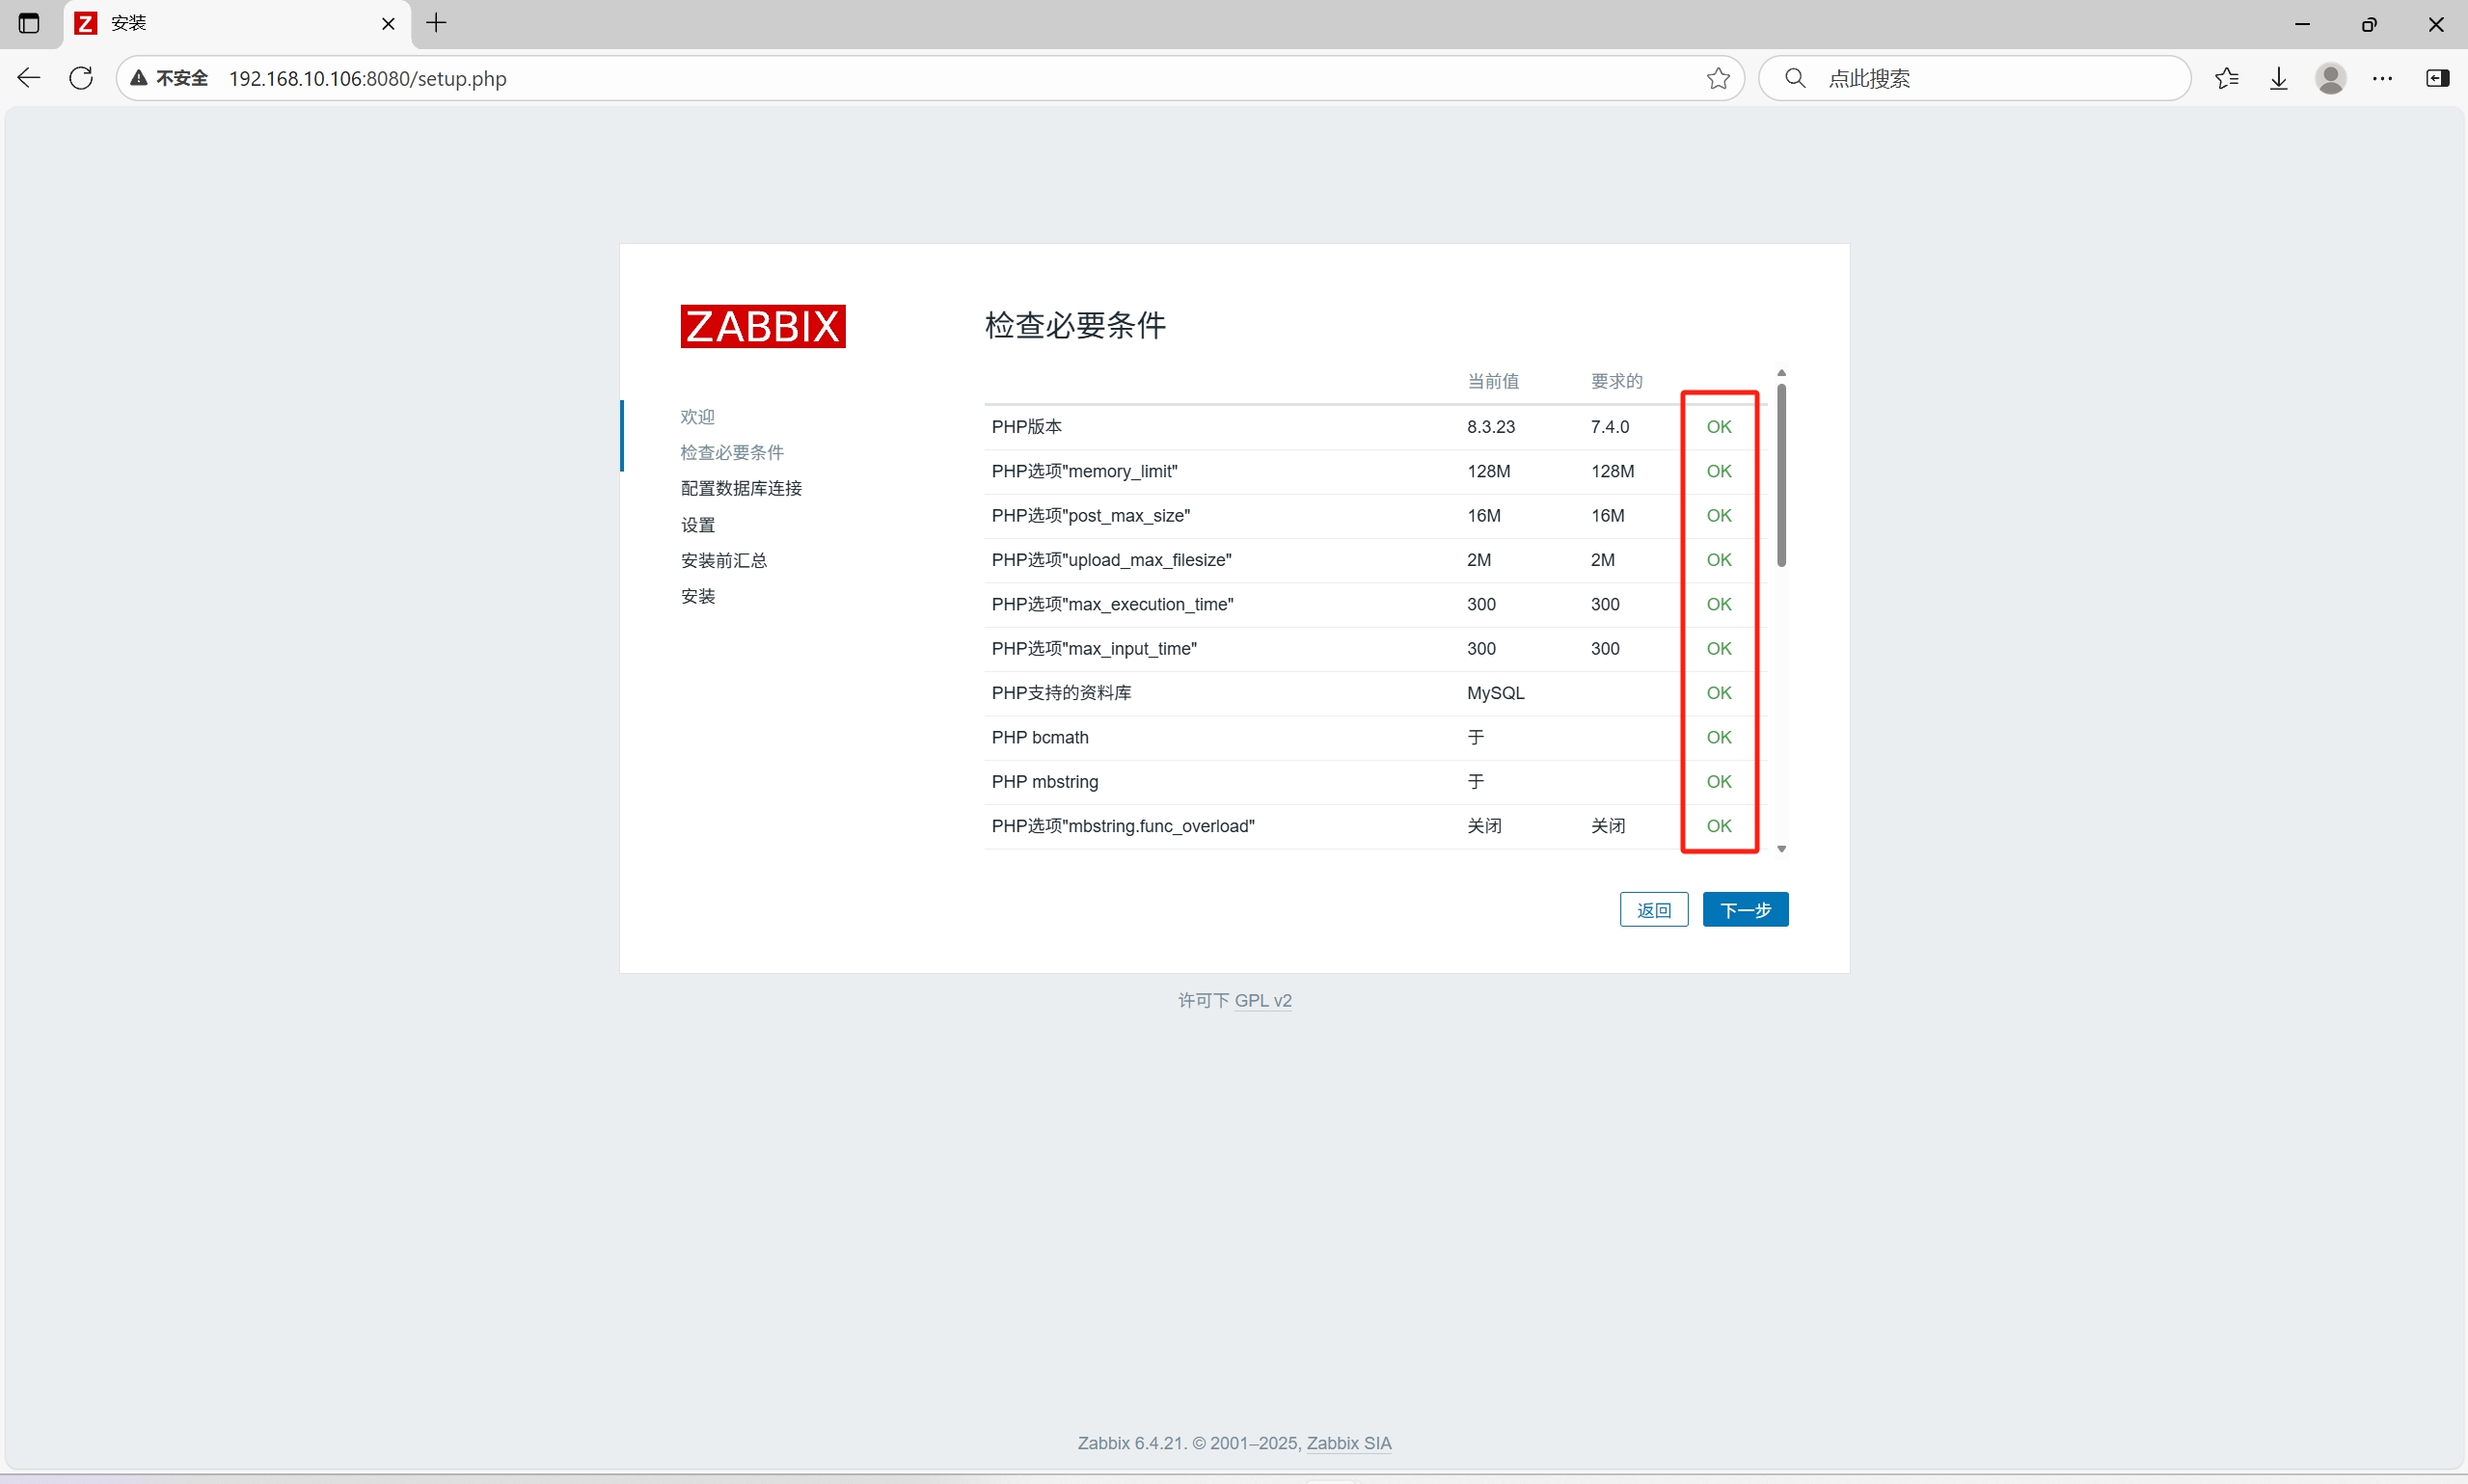Minimize the browser window

click(x=2302, y=23)
